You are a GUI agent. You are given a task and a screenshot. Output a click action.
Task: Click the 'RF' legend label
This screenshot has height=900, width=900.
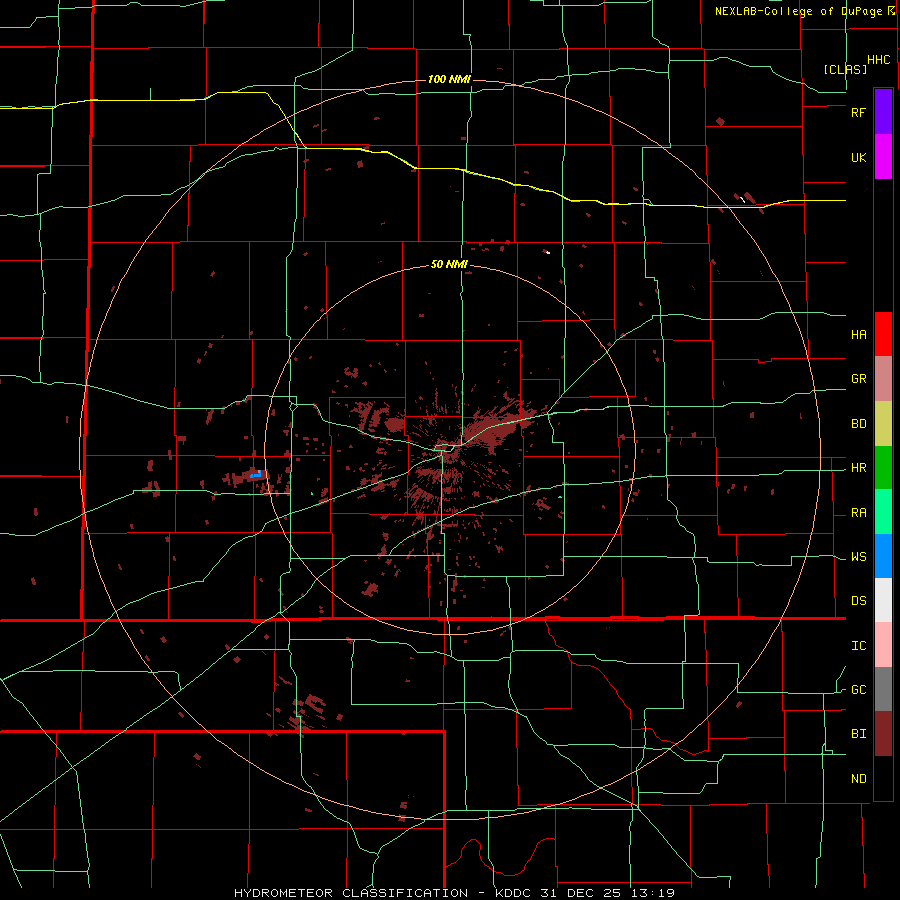(x=858, y=112)
